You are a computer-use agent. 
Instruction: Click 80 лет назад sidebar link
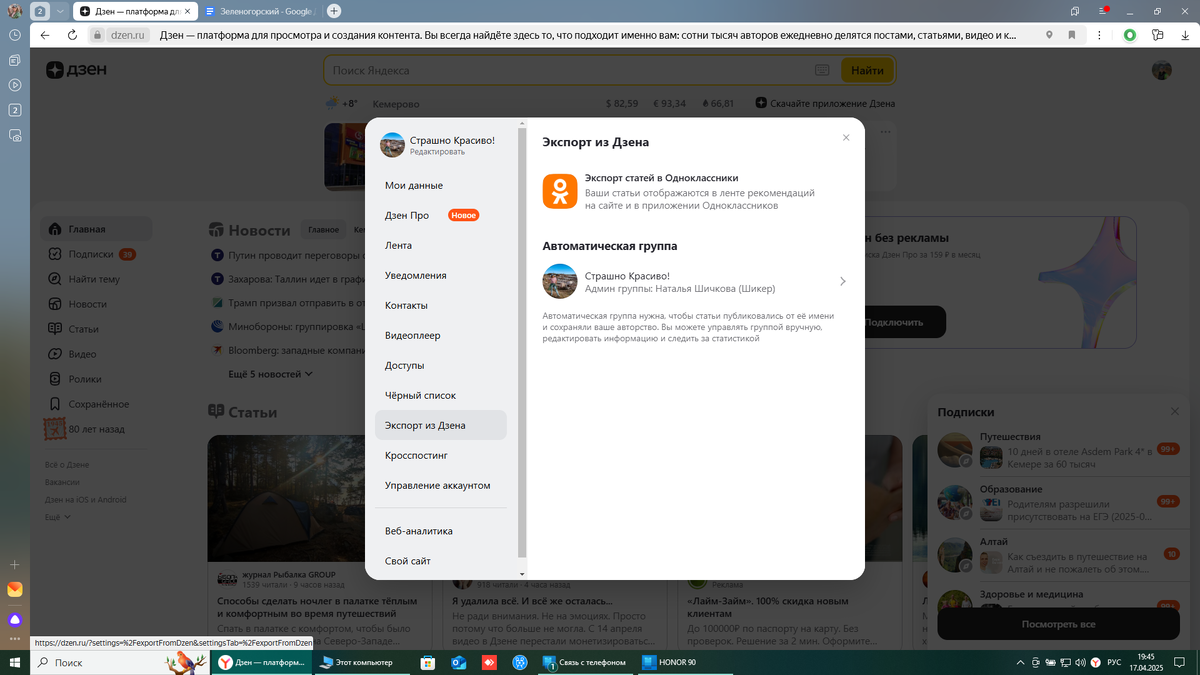[x=86, y=429]
